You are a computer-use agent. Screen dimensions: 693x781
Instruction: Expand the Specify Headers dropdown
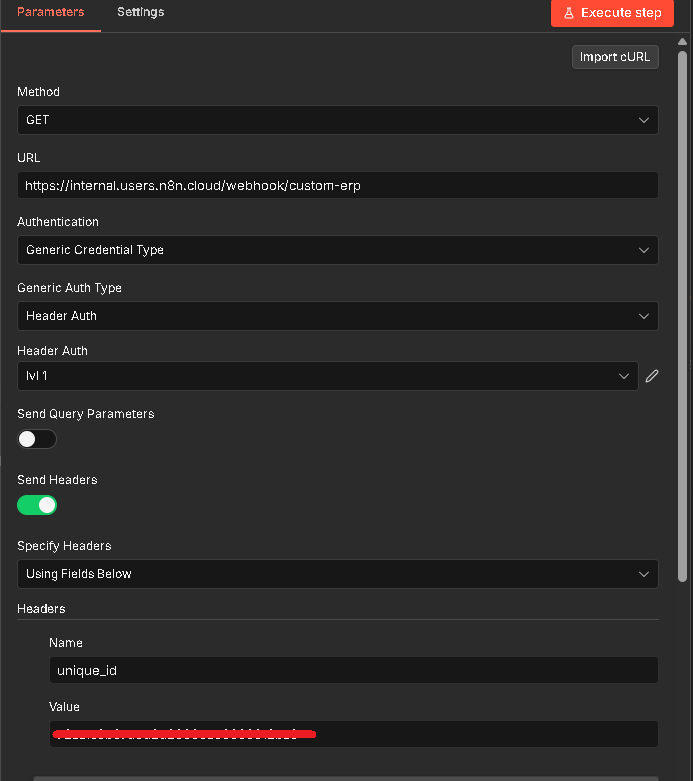pos(337,574)
